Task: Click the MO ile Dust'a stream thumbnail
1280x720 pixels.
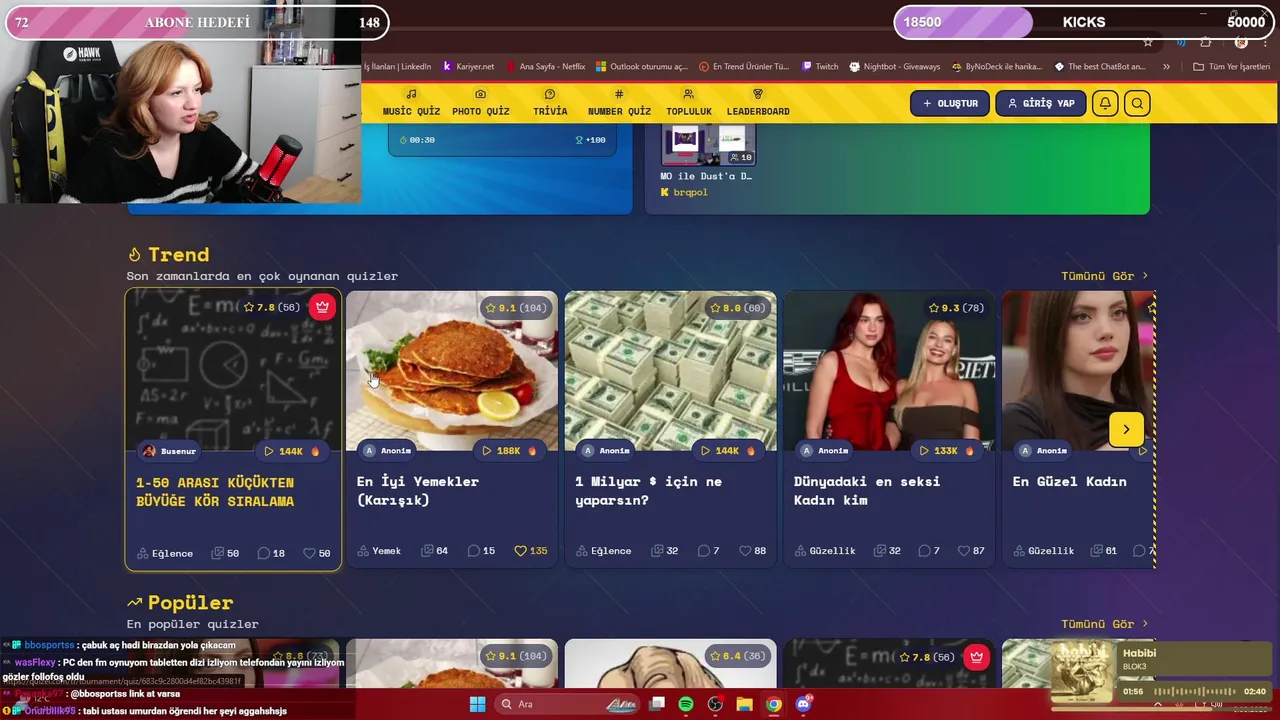Action: point(708,145)
